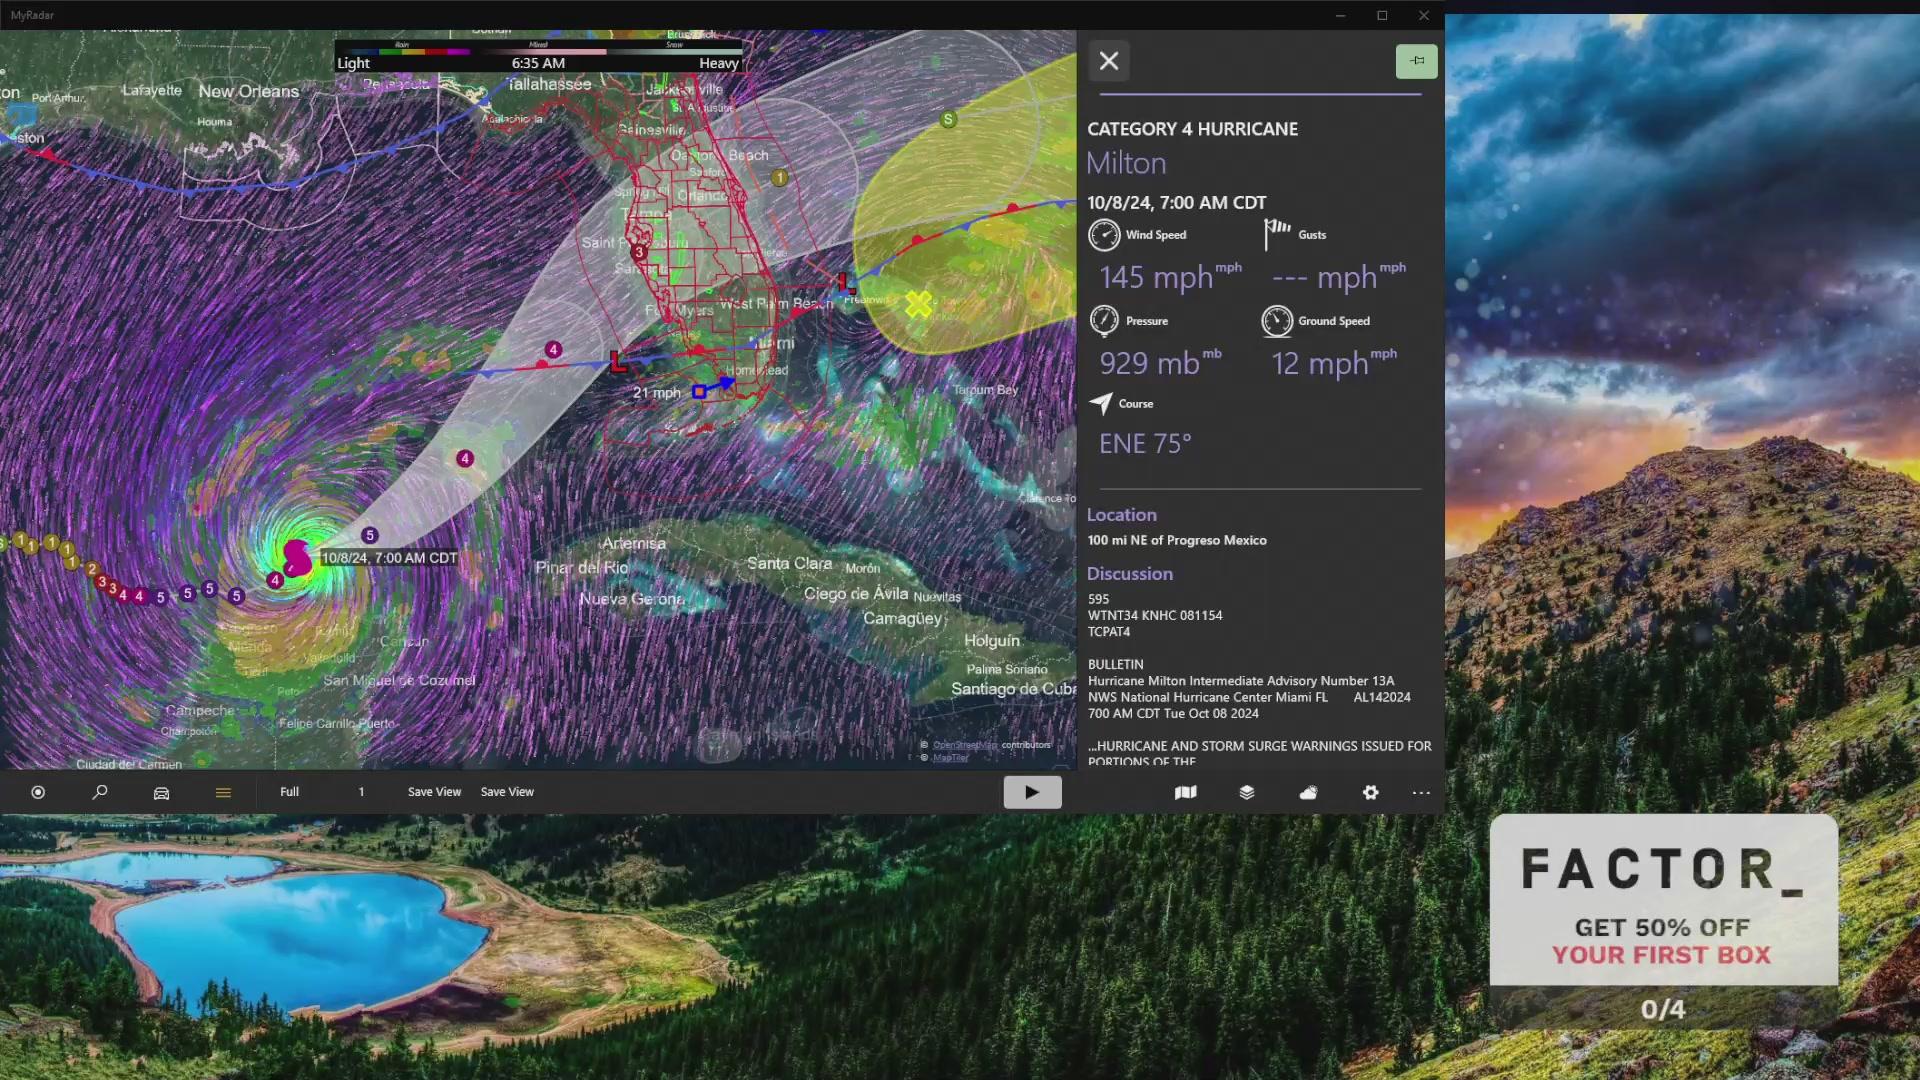Screen dimensions: 1920x1080
Task: Click the Milton storm name
Action: 1126,163
